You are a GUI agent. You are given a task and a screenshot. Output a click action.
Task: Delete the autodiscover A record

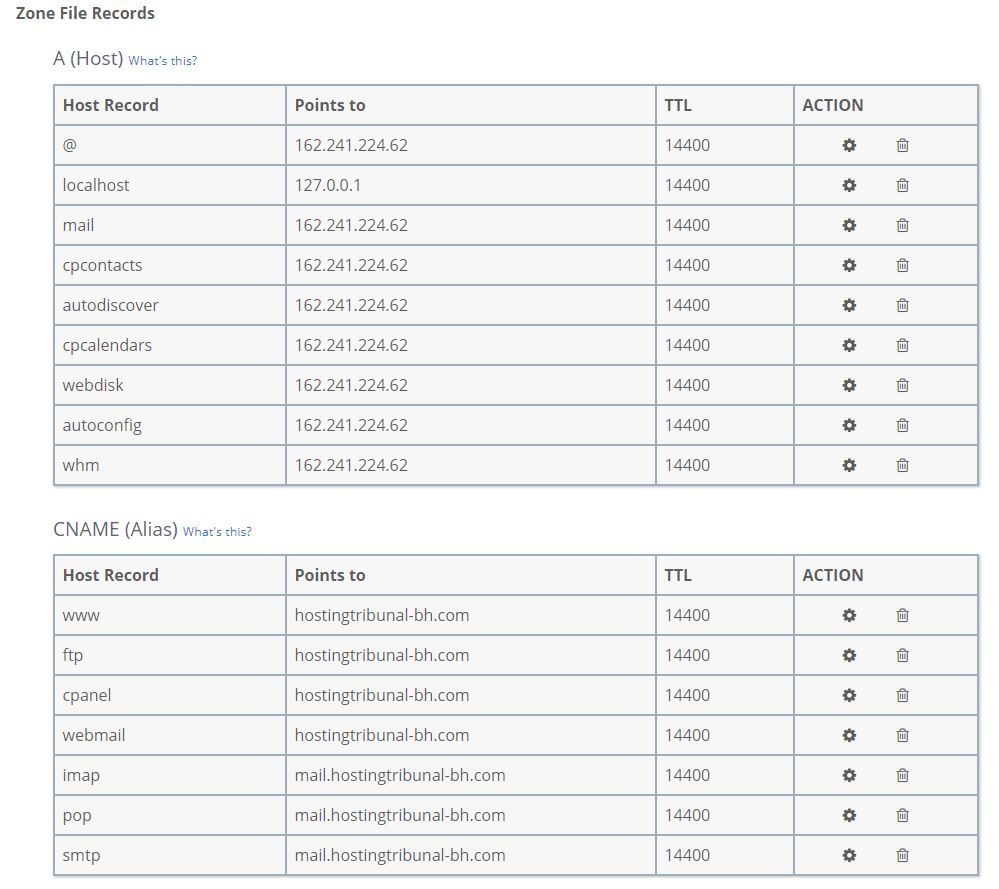pos(902,305)
